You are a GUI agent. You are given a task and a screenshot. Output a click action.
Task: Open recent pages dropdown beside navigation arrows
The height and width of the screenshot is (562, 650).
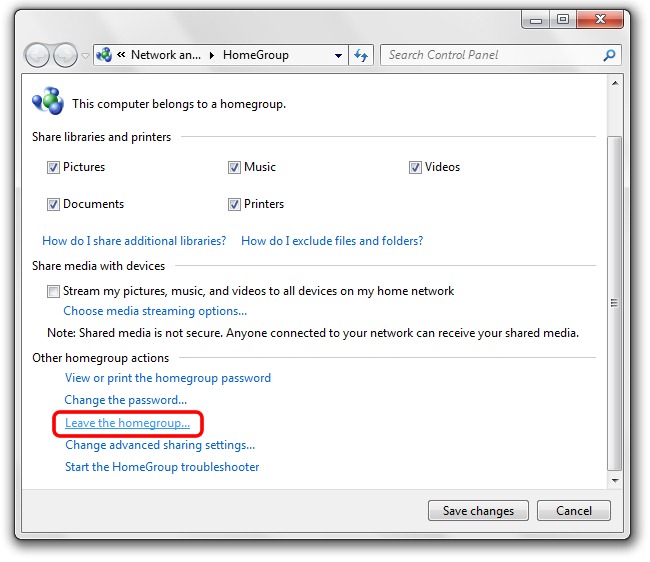tap(85, 56)
